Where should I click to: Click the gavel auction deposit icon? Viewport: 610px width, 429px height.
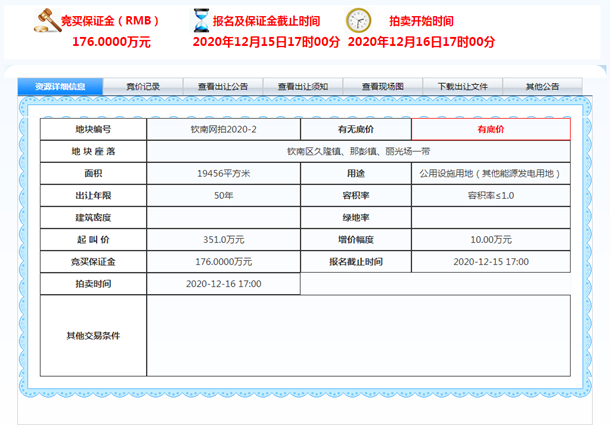pos(47,21)
